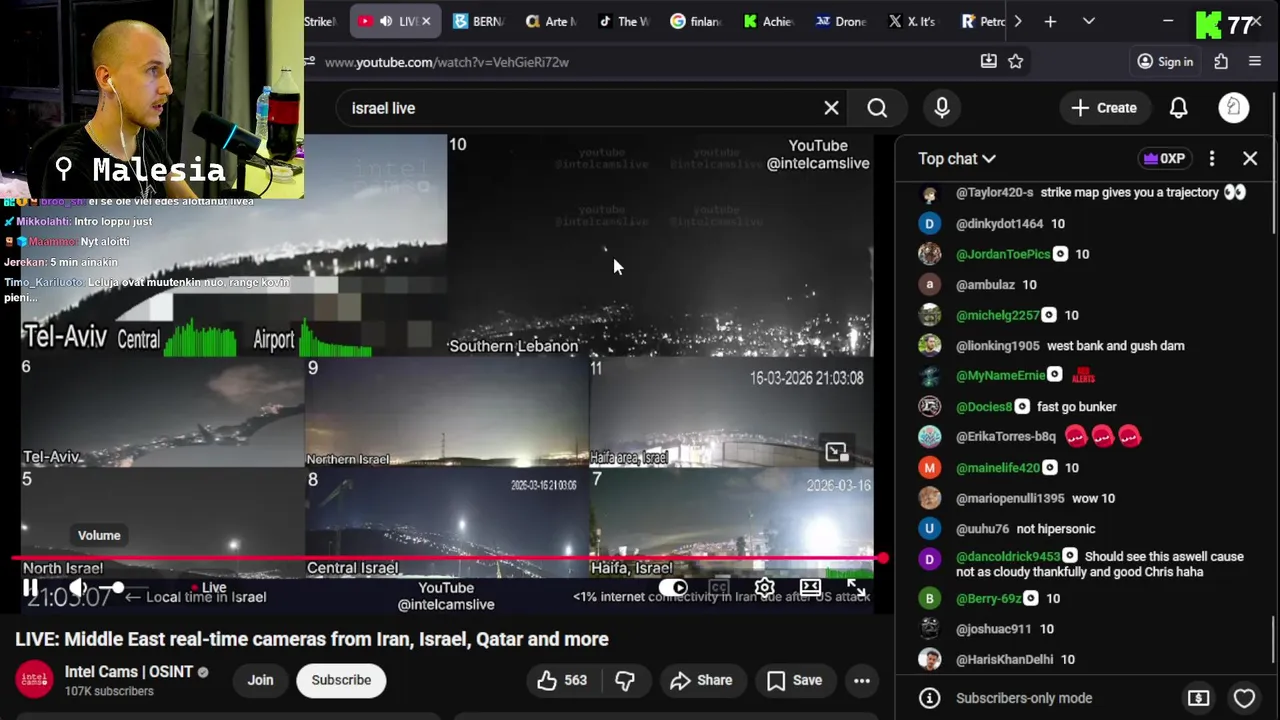The image size is (1280, 720).
Task: Bookmark this page with the star
Action: click(1016, 62)
